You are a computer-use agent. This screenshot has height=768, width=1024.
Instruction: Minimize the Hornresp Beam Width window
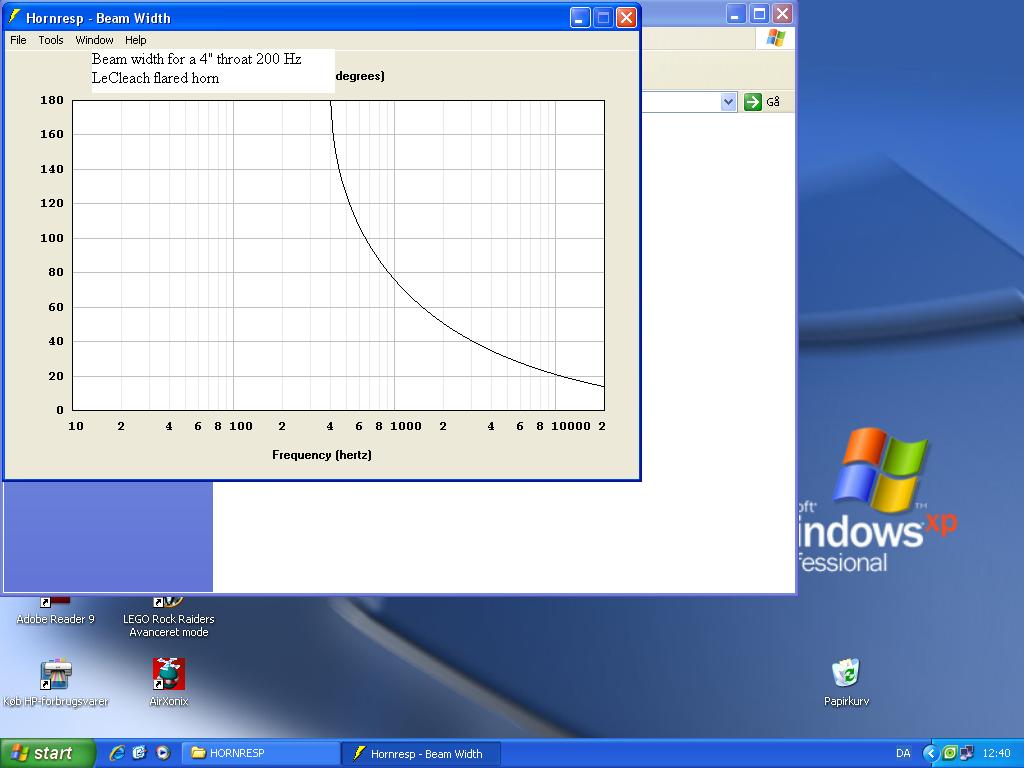click(x=580, y=18)
